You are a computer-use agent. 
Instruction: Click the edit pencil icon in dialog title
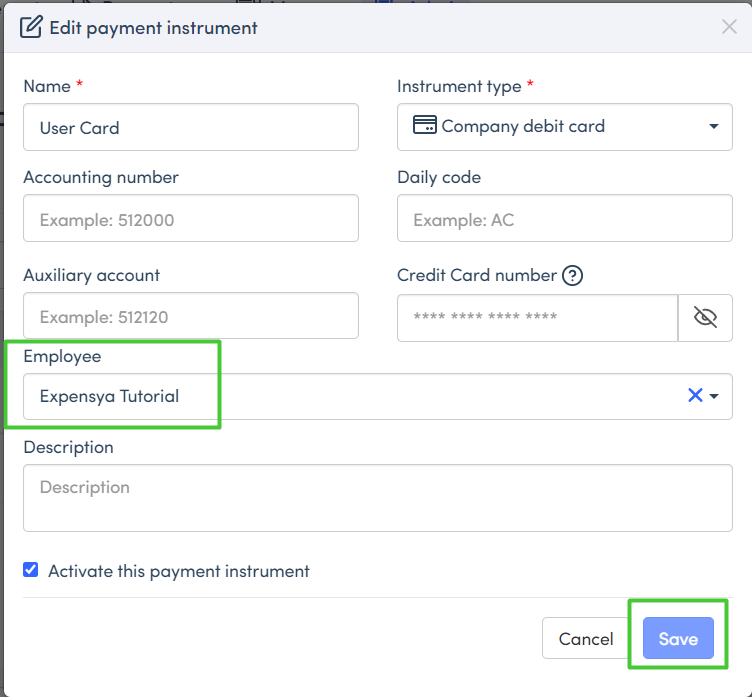pyautogui.click(x=31, y=27)
